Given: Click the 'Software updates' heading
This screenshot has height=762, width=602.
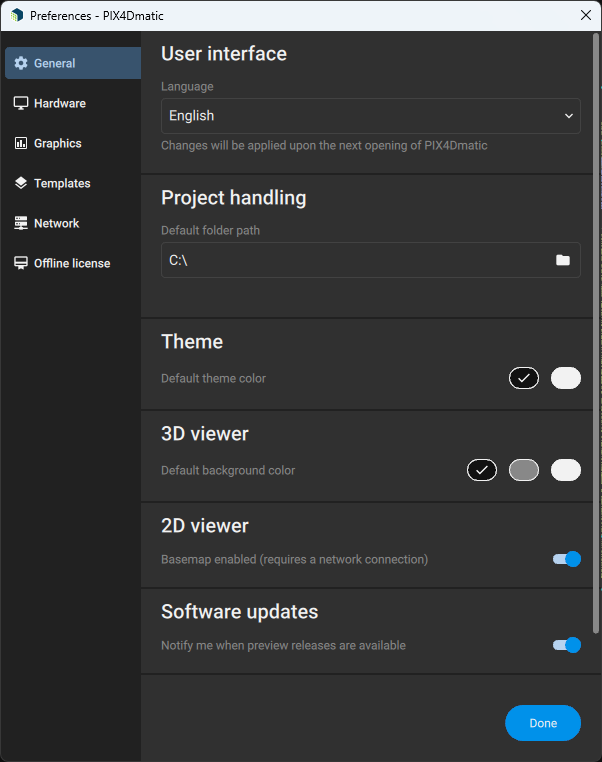Looking at the screenshot, I should 240,611.
